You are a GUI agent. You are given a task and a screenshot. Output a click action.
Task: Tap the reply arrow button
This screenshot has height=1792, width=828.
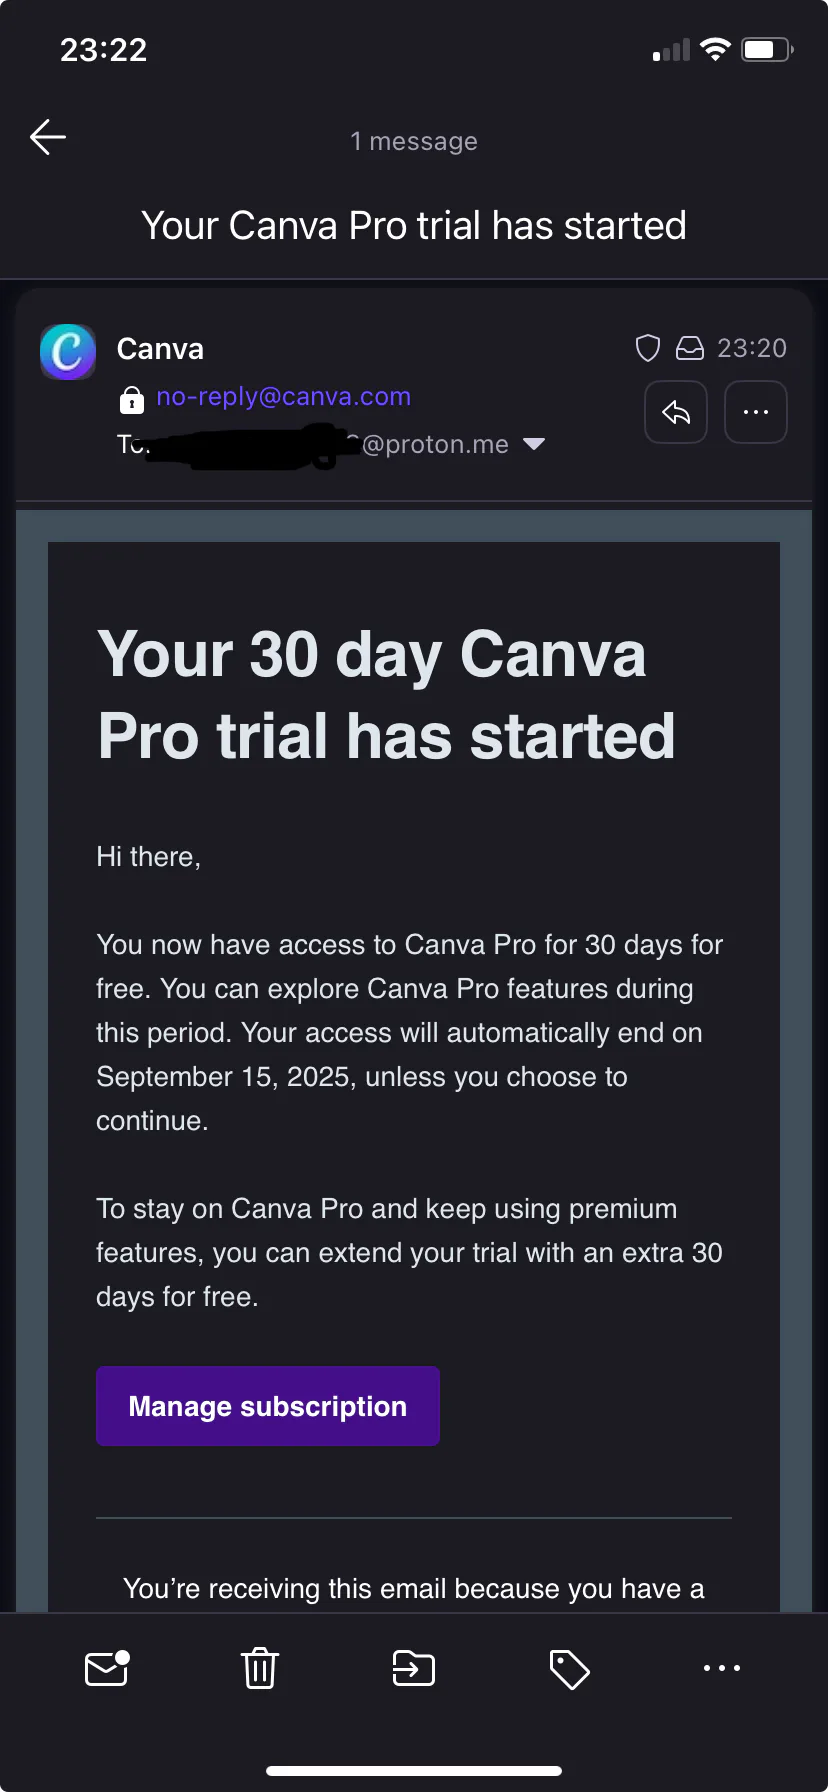click(676, 412)
